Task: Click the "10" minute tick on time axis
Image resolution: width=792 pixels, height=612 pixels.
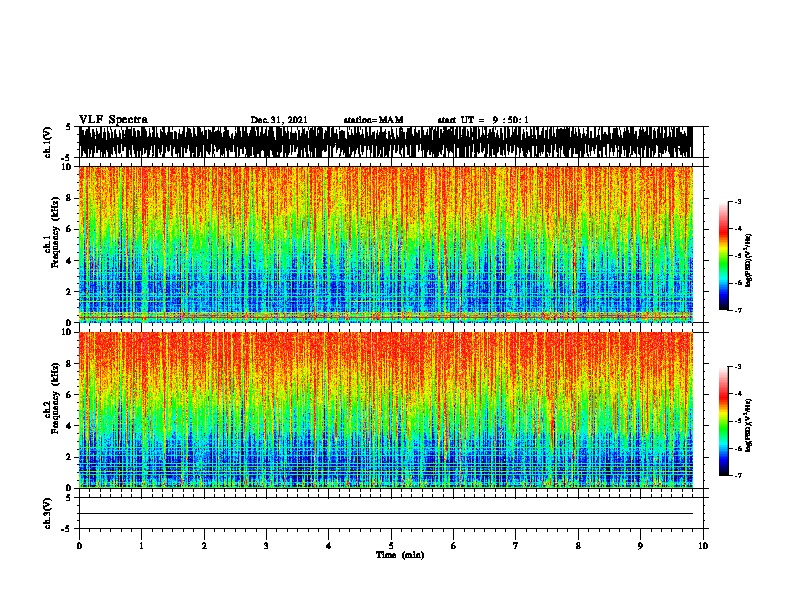Action: click(x=703, y=546)
